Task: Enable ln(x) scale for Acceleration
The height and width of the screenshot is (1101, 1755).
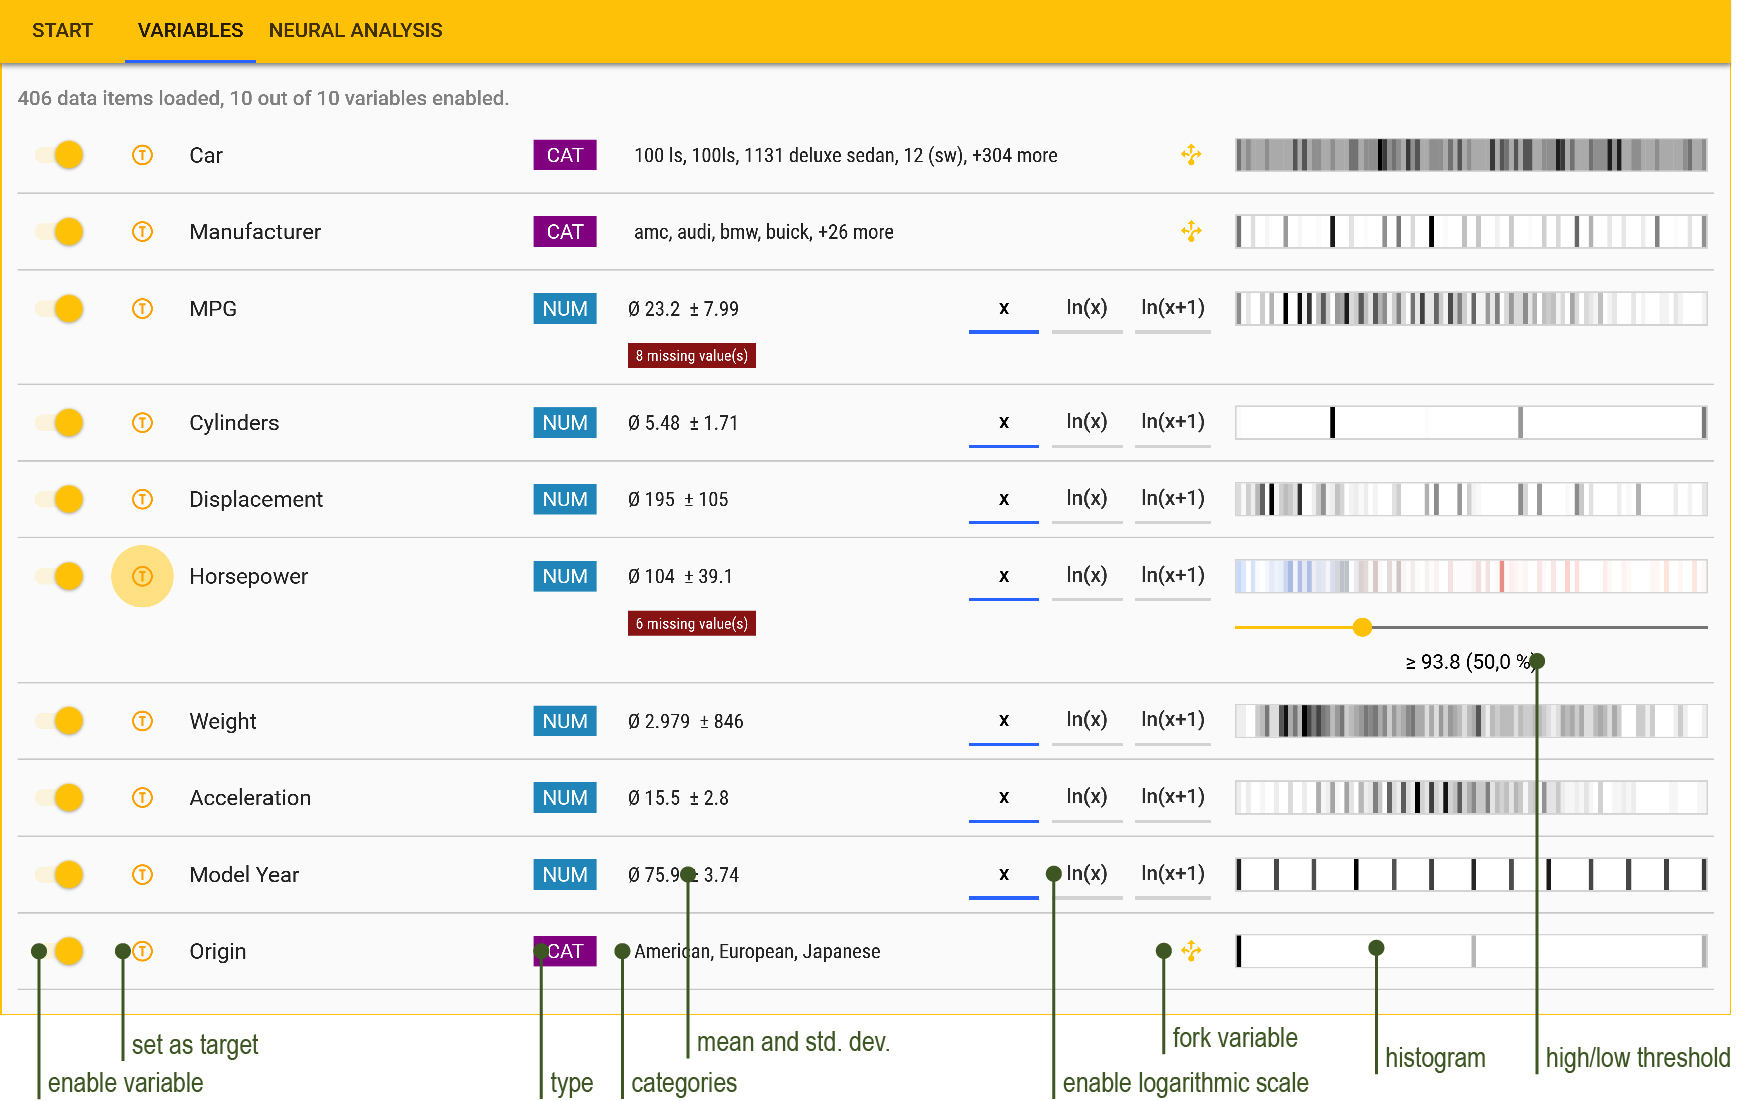Action: click(x=1087, y=797)
